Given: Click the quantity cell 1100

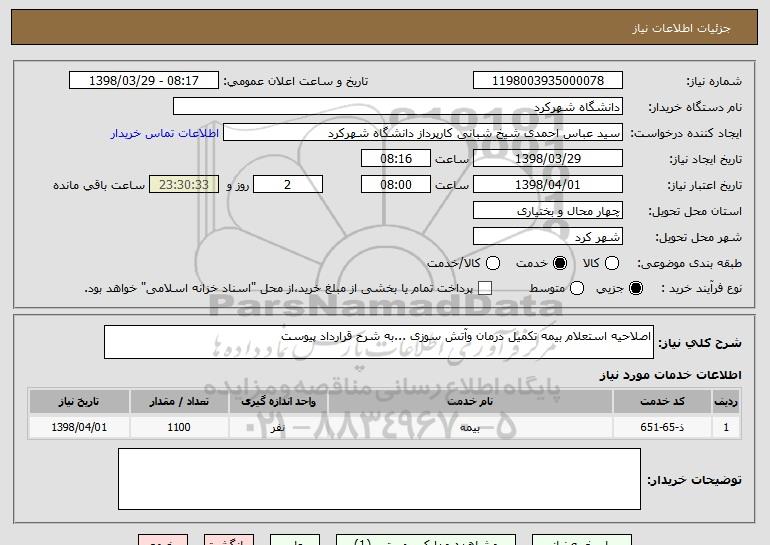Looking at the screenshot, I should 179,427.
